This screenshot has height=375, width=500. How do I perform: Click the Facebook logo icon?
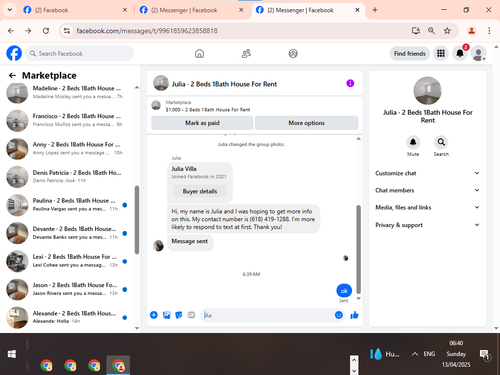point(14,53)
